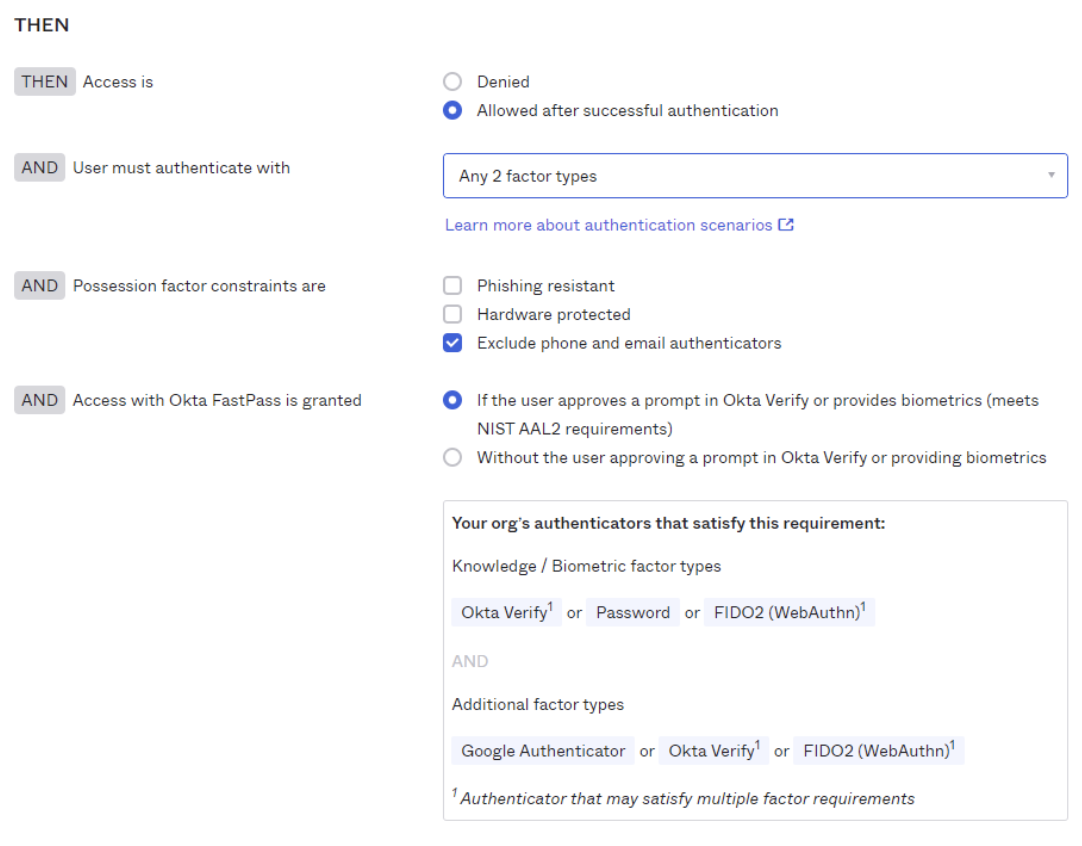Uncheck Exclude phone and email authenticators

click(x=453, y=343)
